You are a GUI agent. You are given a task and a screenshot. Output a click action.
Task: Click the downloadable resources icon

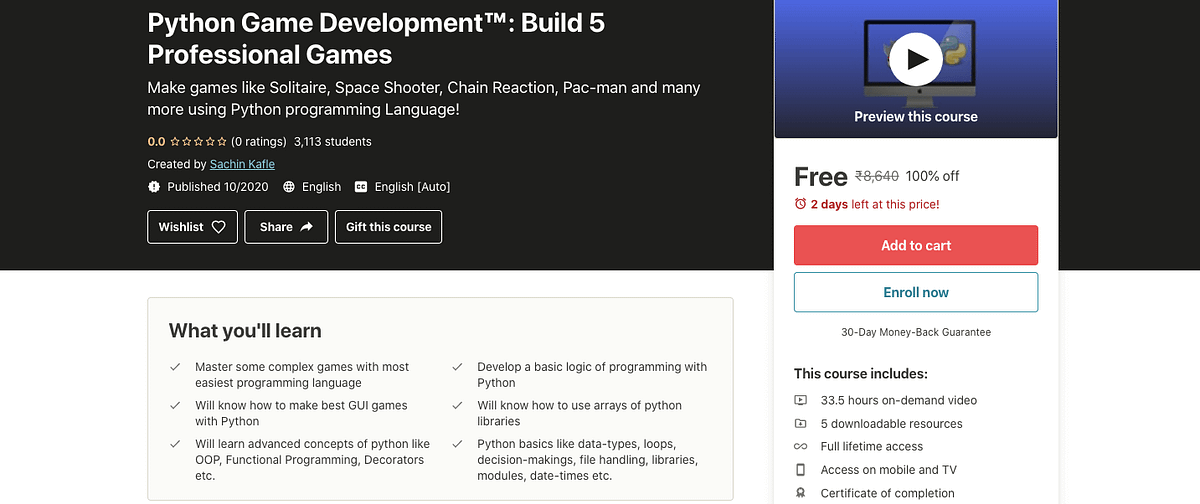pos(800,423)
